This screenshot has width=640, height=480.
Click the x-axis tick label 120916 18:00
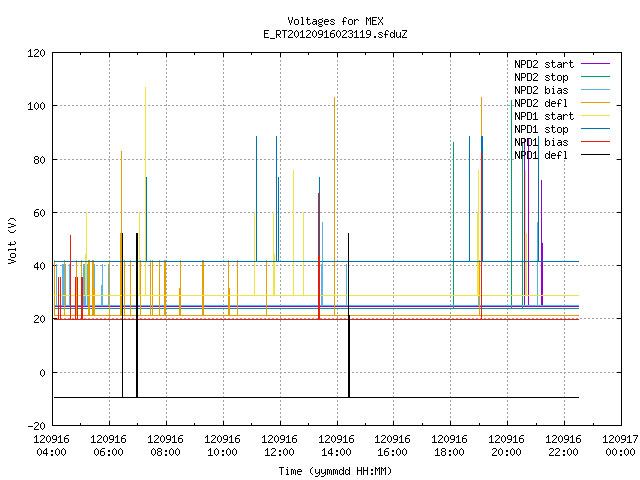pos(449,446)
